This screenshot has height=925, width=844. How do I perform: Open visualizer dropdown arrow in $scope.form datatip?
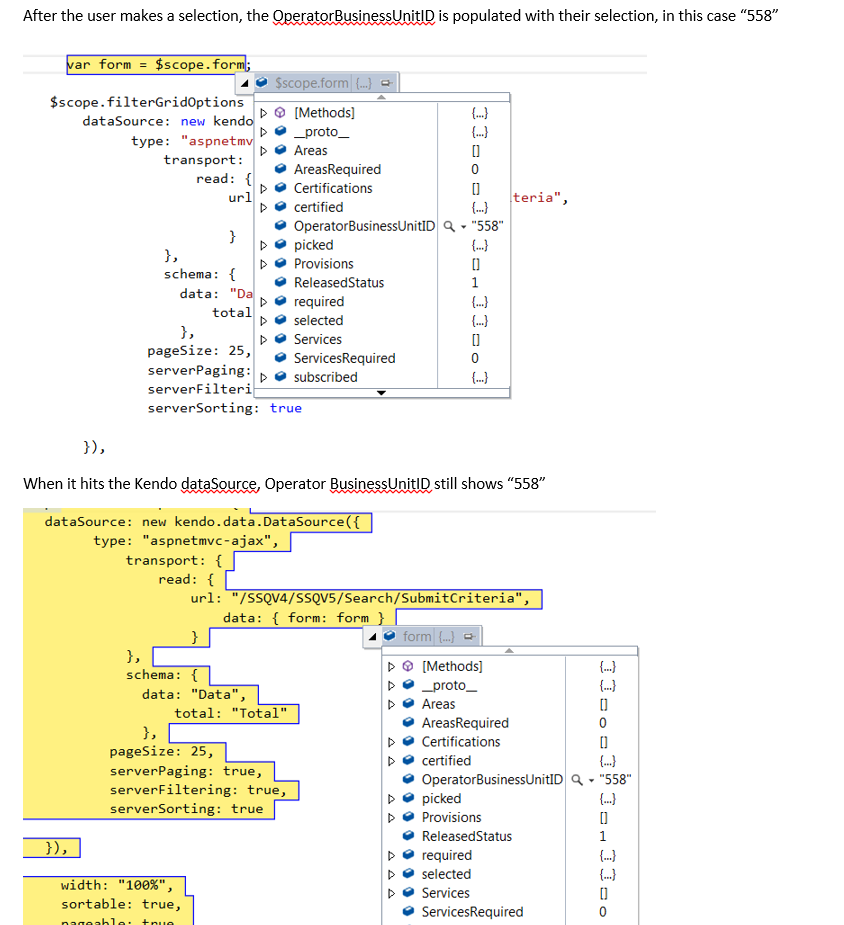point(464,227)
